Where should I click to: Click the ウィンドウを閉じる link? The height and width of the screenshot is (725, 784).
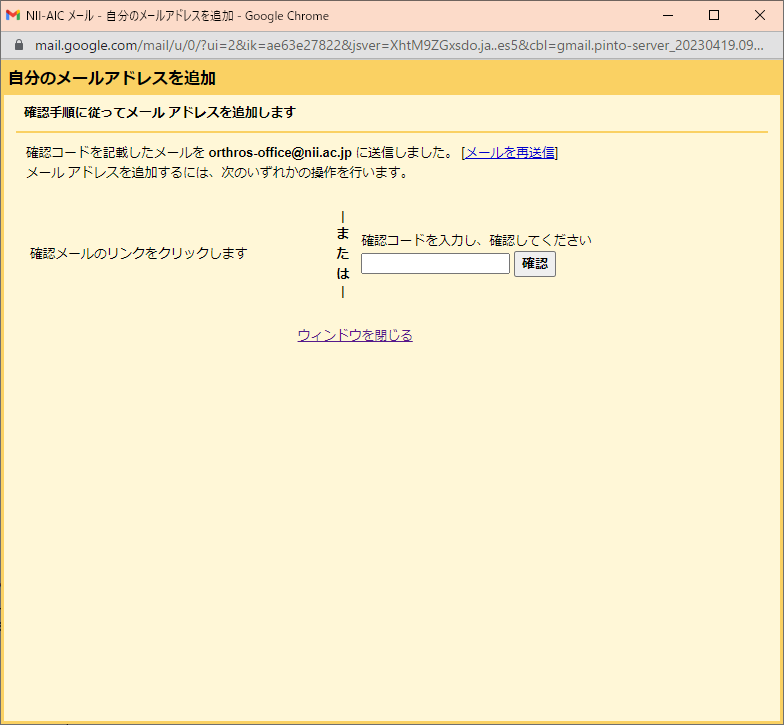355,335
